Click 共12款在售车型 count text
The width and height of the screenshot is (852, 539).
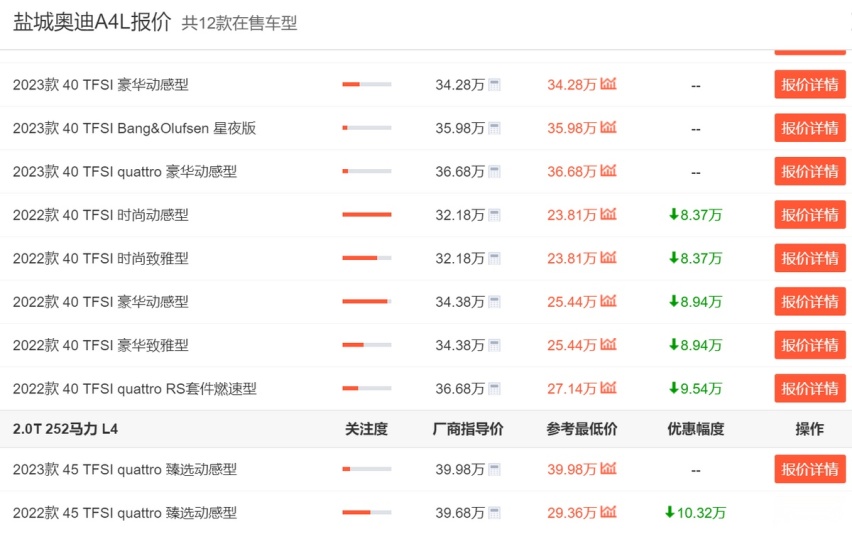click(x=239, y=23)
